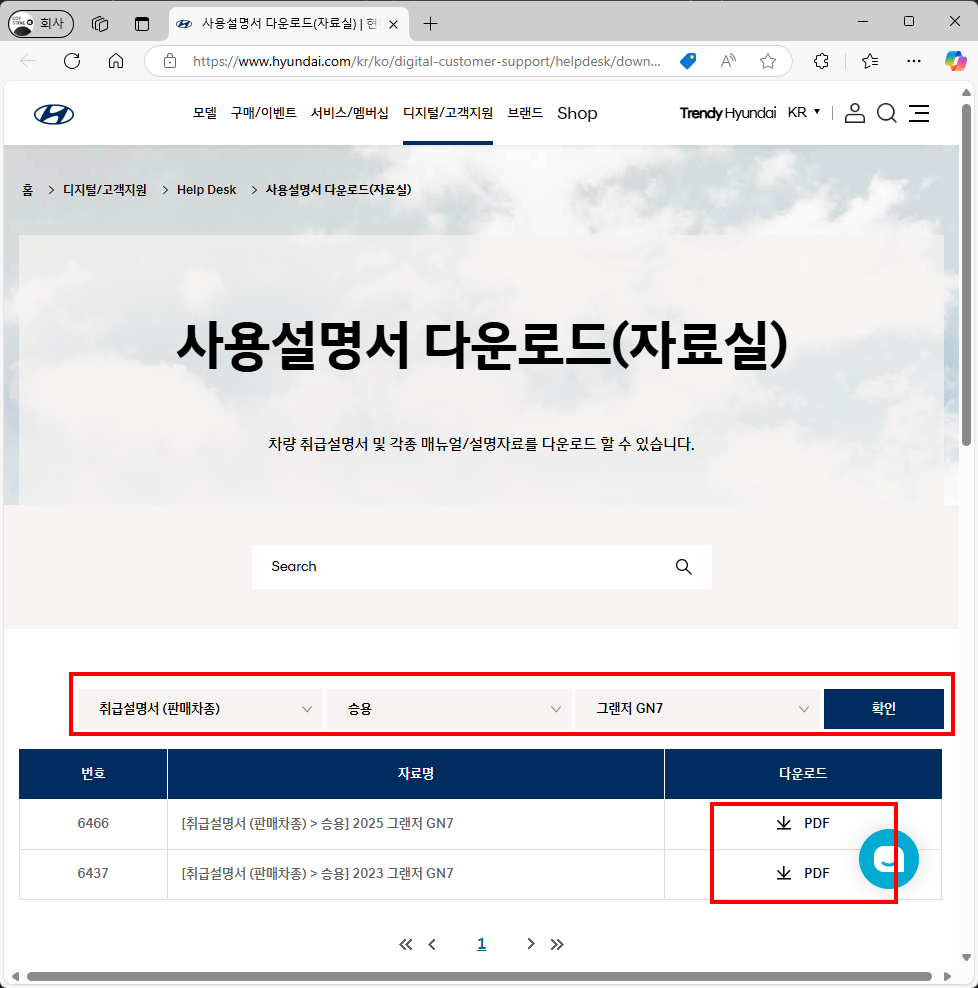Go to last page of results

coord(557,944)
